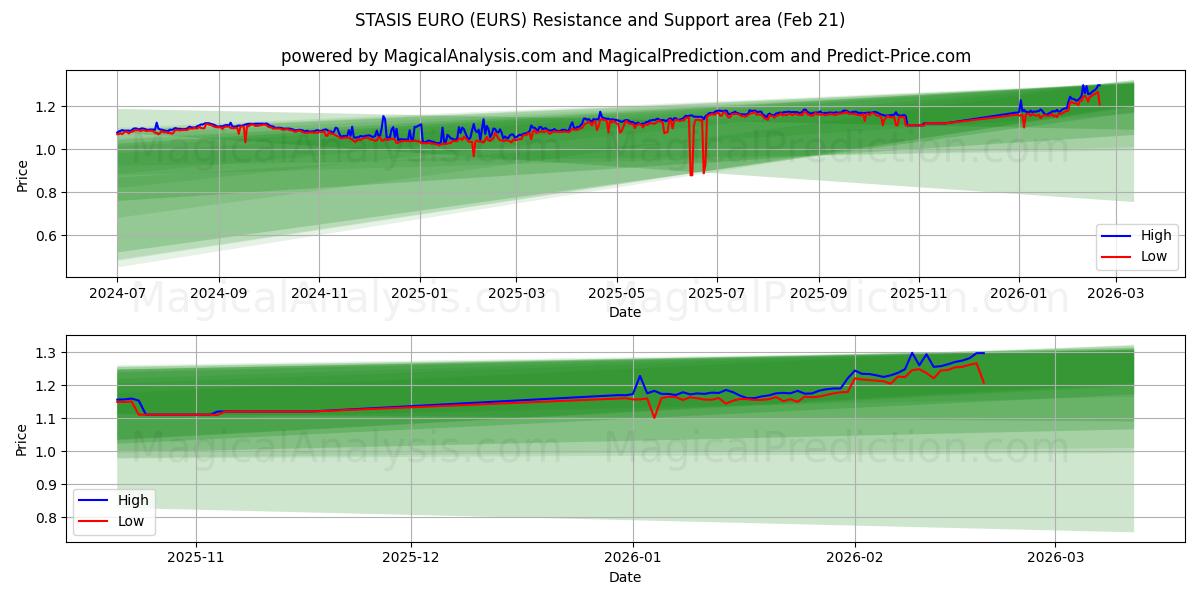Click the '2024-07' x-axis label on top chart
The image size is (1200, 600).
pyautogui.click(x=118, y=294)
